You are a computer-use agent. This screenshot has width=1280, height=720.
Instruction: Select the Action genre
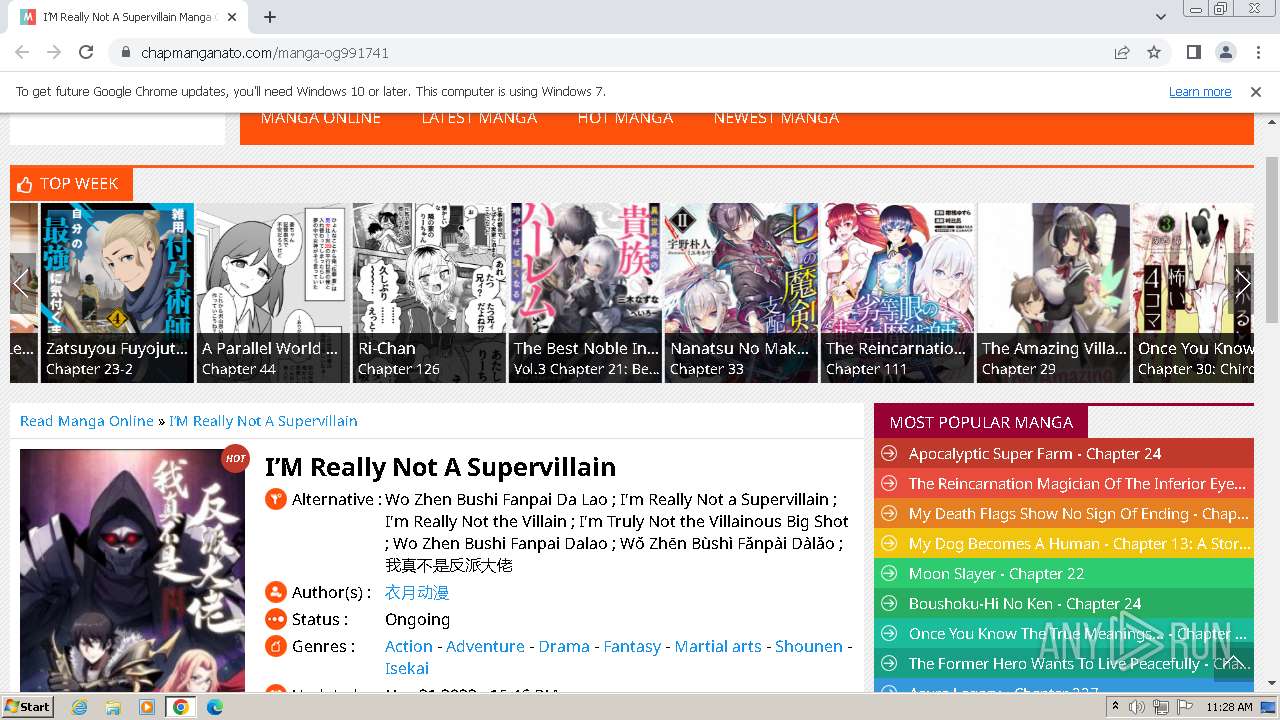pyautogui.click(x=409, y=647)
